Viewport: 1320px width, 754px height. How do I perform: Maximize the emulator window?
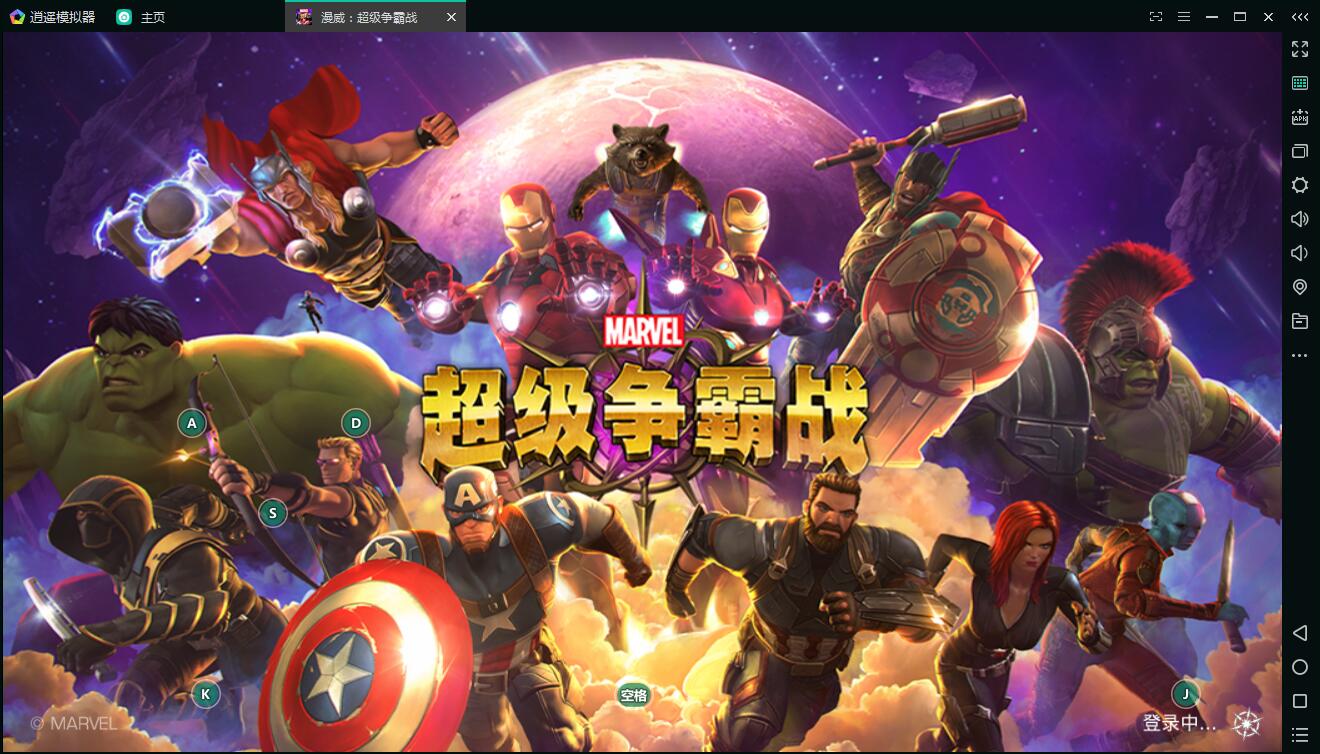click(x=1240, y=17)
